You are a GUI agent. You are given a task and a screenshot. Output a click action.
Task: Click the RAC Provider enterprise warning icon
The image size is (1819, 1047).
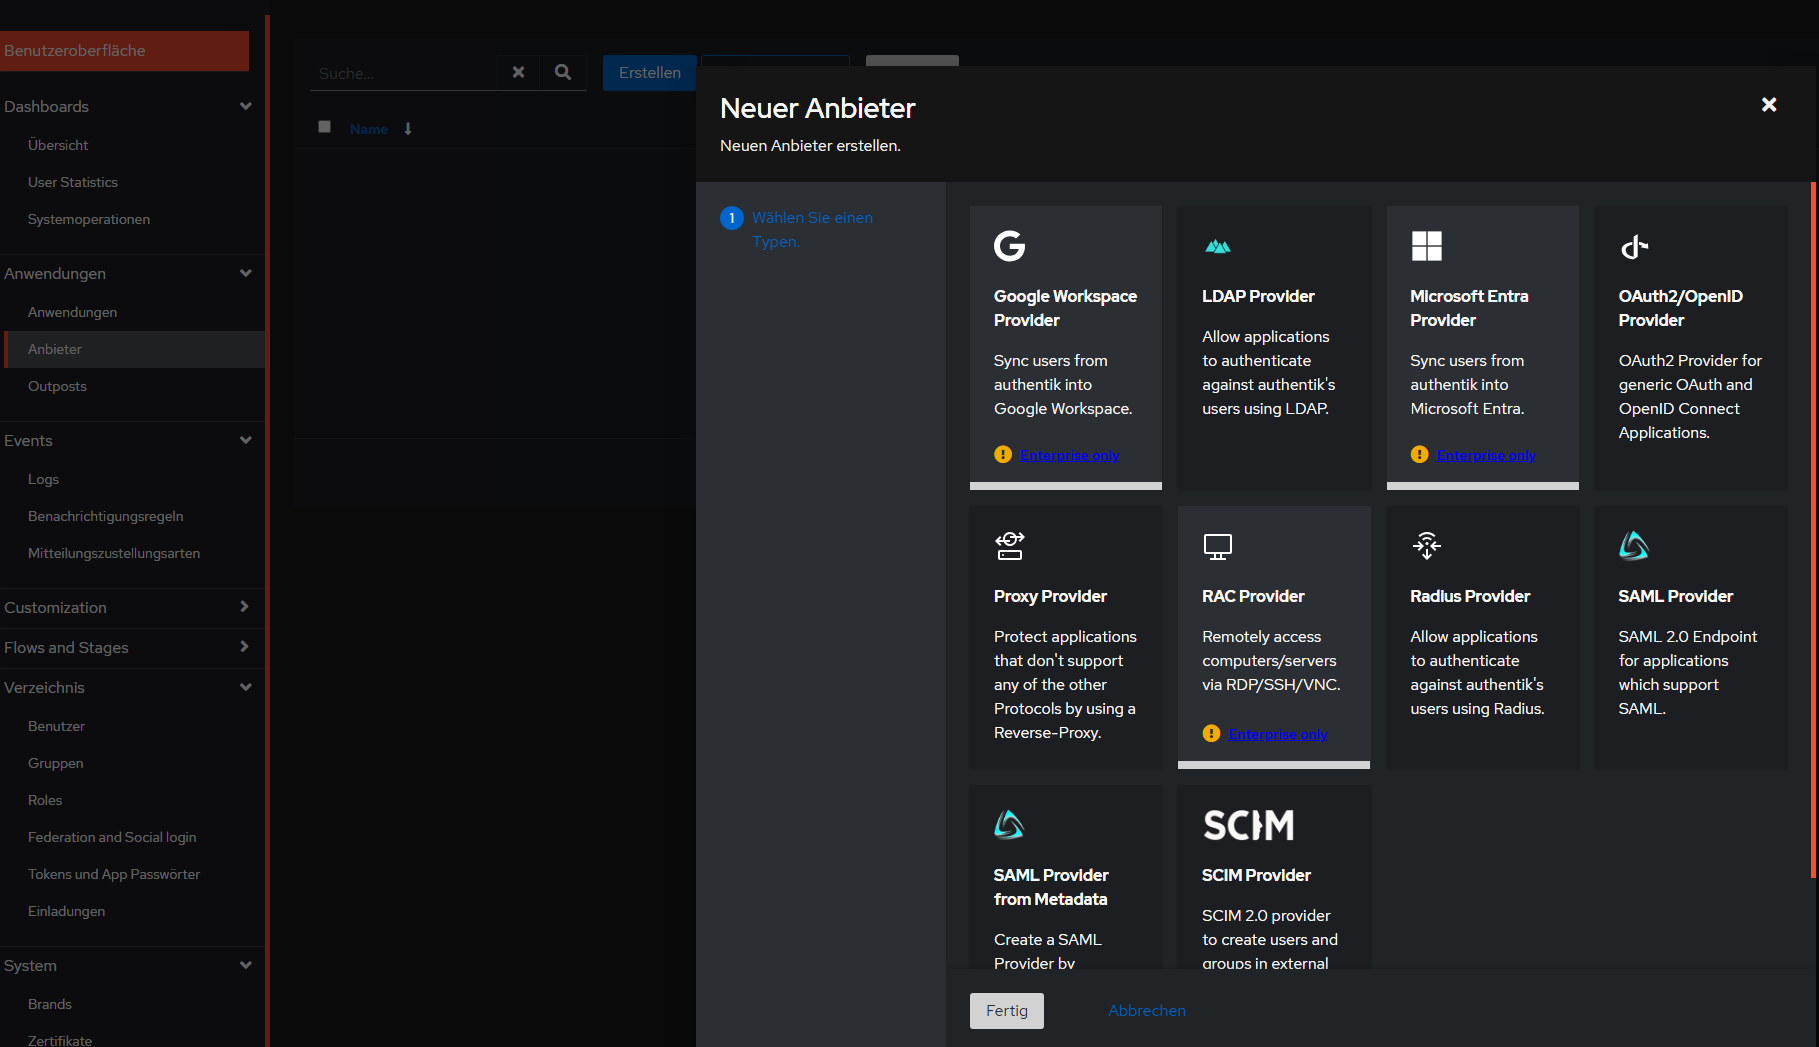point(1211,733)
